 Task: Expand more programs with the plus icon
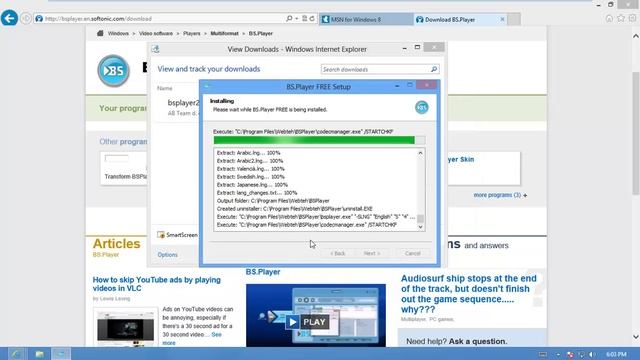coord(525,196)
